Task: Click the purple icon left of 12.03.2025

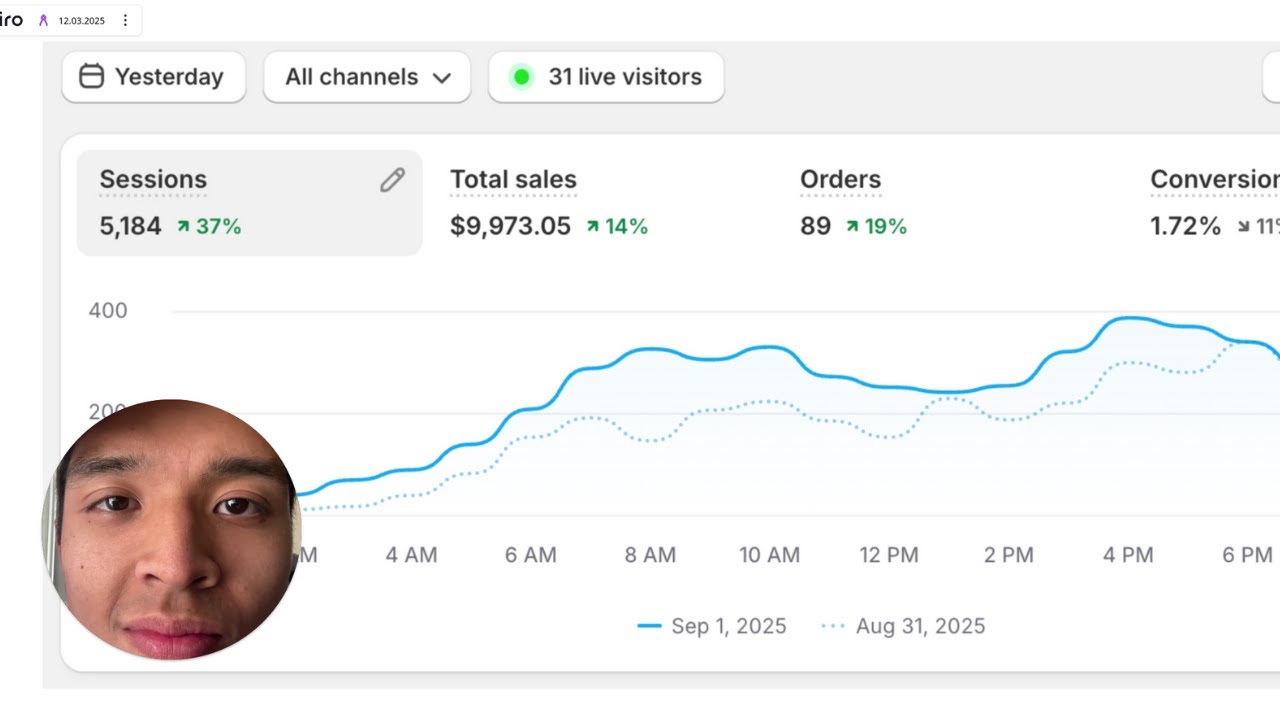Action: [x=43, y=20]
